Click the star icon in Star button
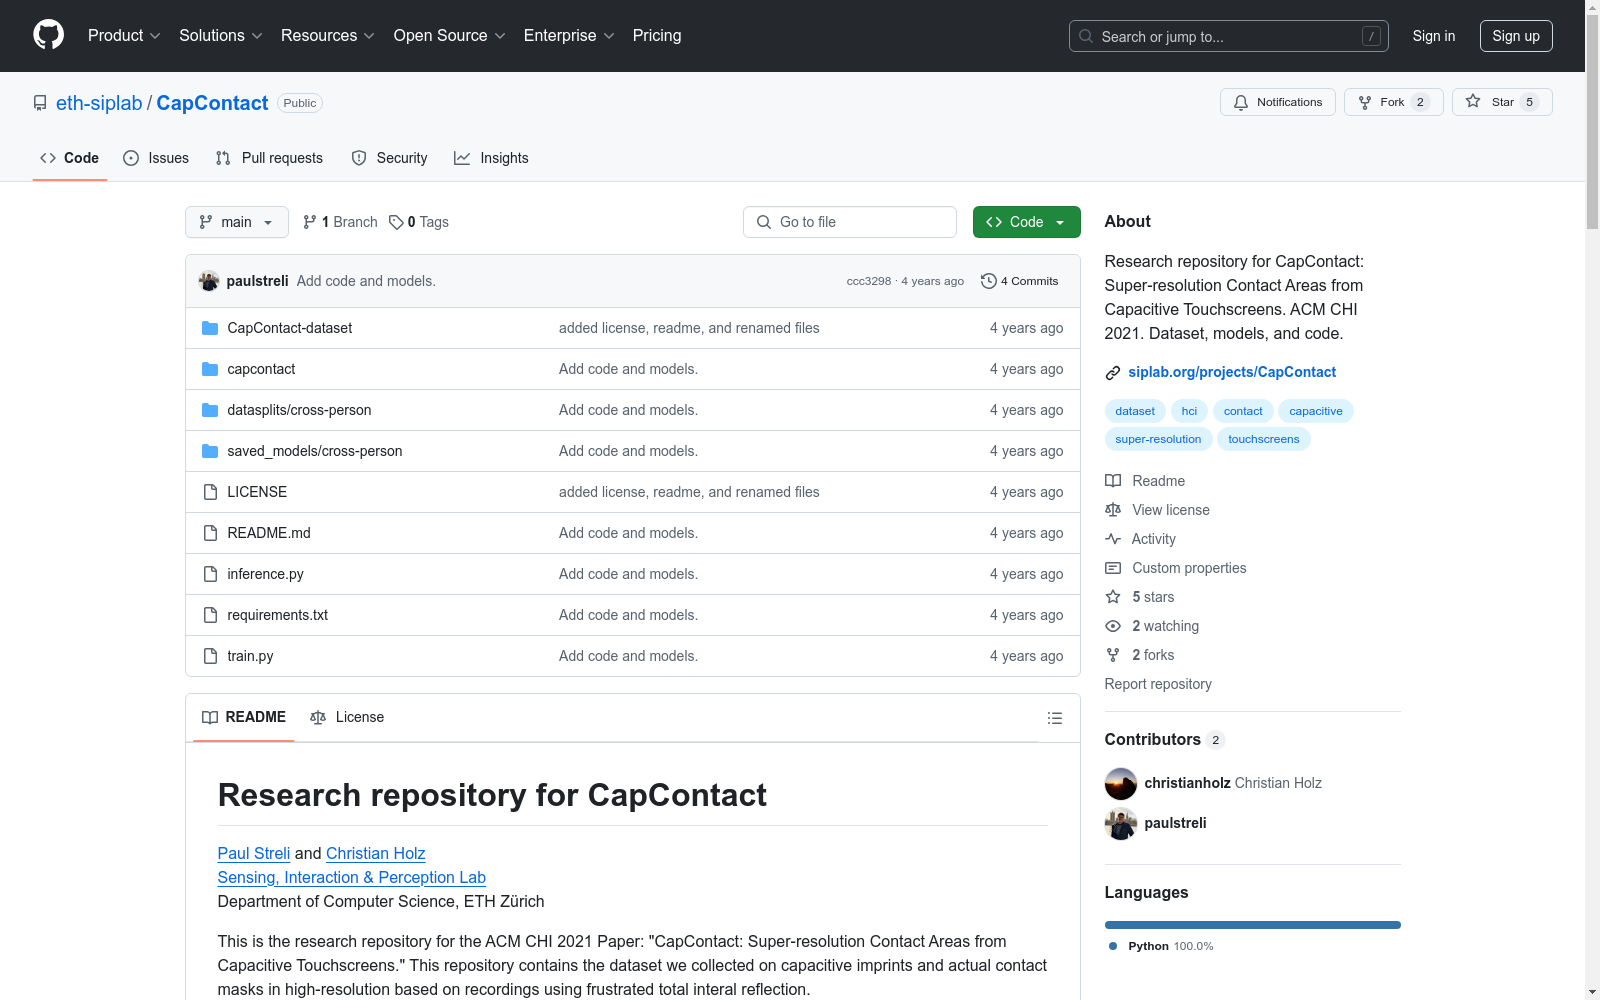The height and width of the screenshot is (1000, 1600). (x=1473, y=101)
